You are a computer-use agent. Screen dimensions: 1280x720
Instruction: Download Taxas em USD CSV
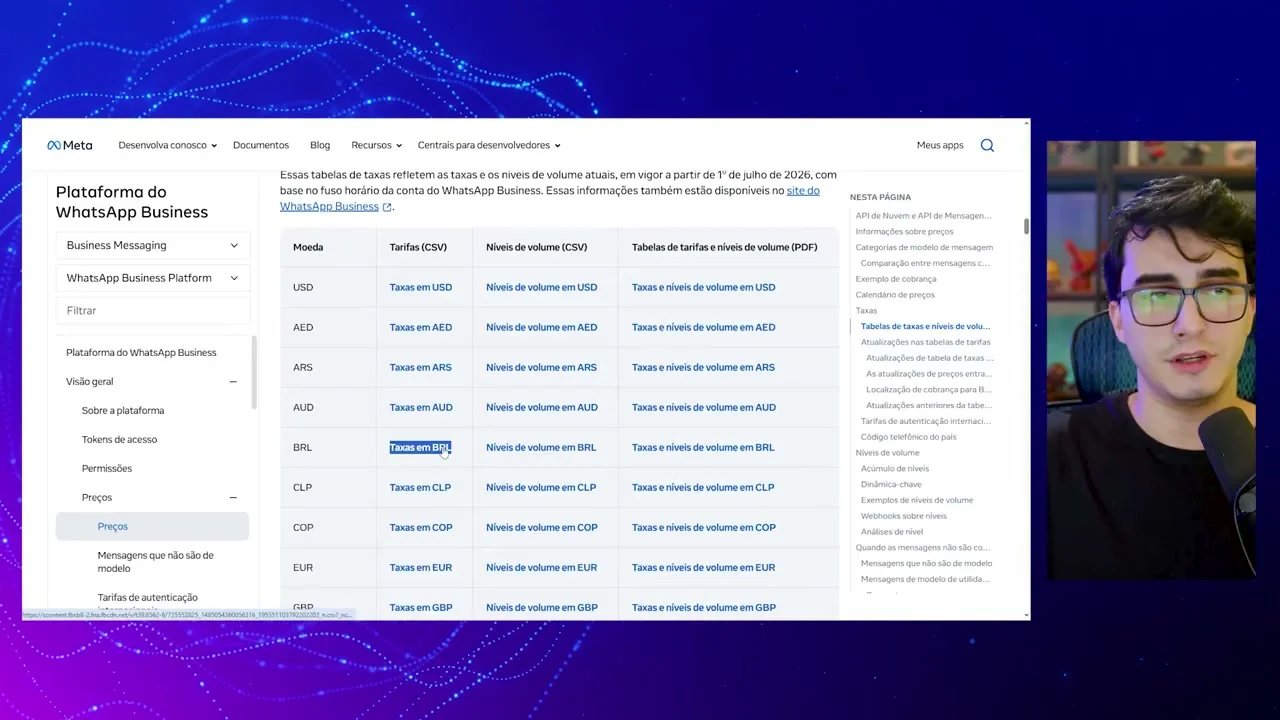pyautogui.click(x=421, y=287)
